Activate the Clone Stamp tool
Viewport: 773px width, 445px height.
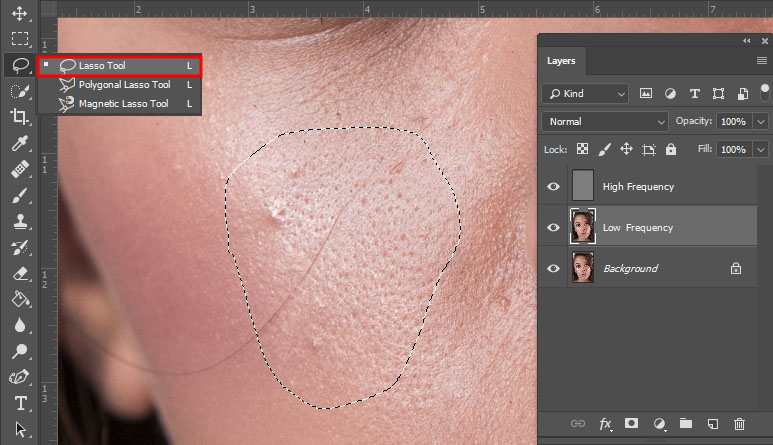tap(19, 221)
